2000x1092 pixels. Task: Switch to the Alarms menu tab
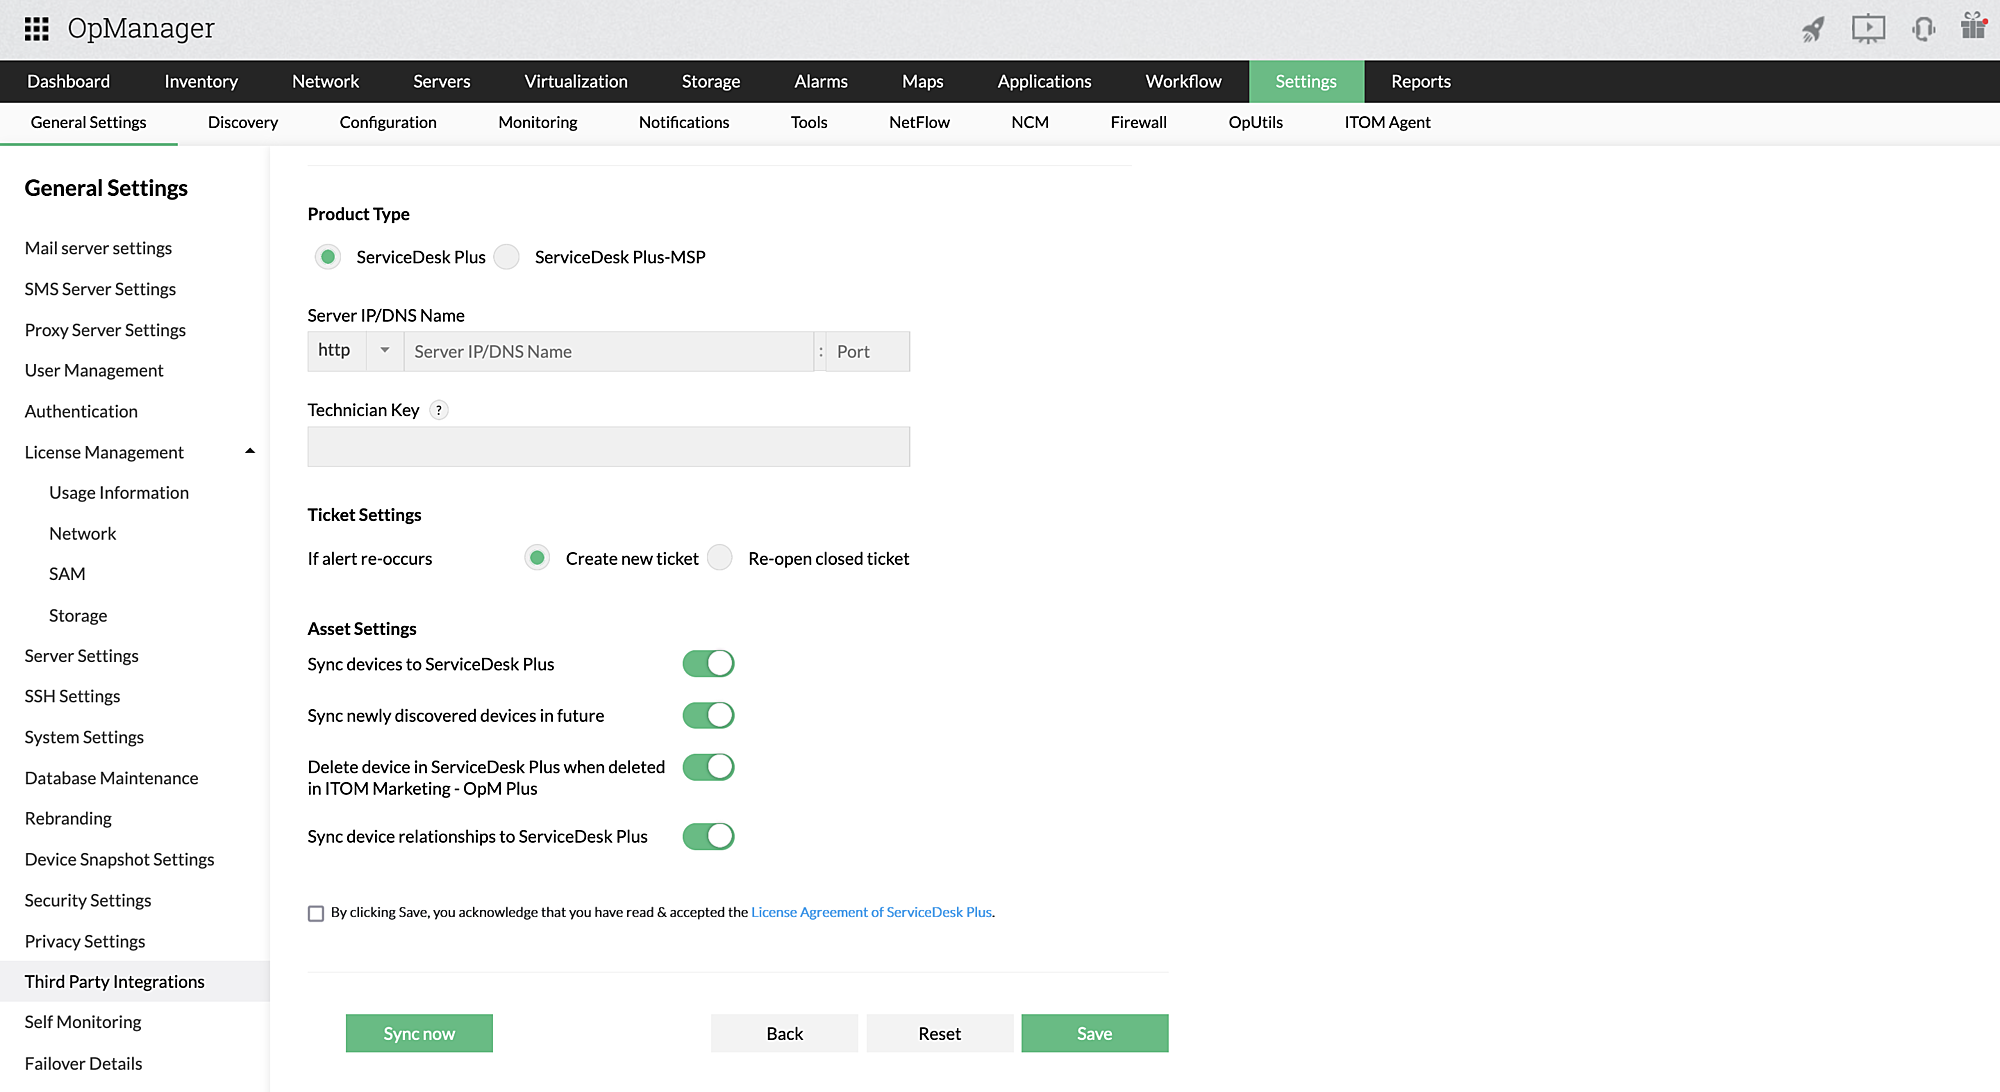point(820,82)
